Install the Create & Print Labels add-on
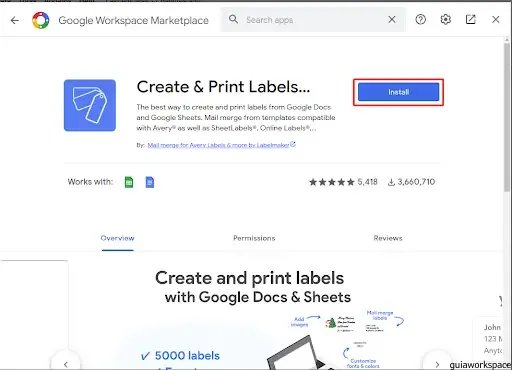This screenshot has height=370, width=512. point(399,92)
